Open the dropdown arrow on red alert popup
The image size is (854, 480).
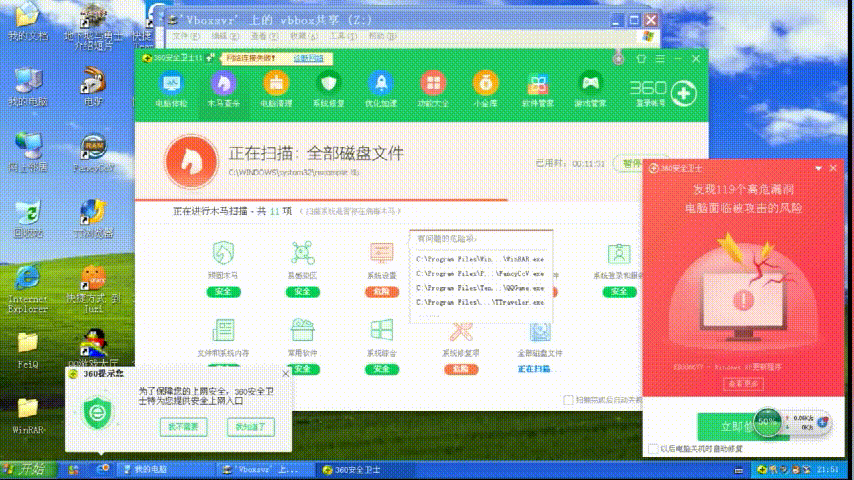tap(818, 169)
